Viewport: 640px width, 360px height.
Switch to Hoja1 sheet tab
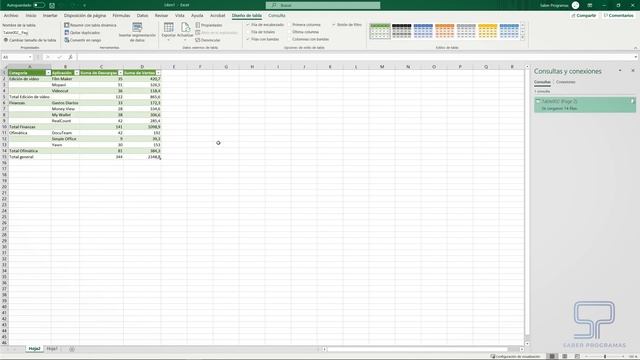52,349
